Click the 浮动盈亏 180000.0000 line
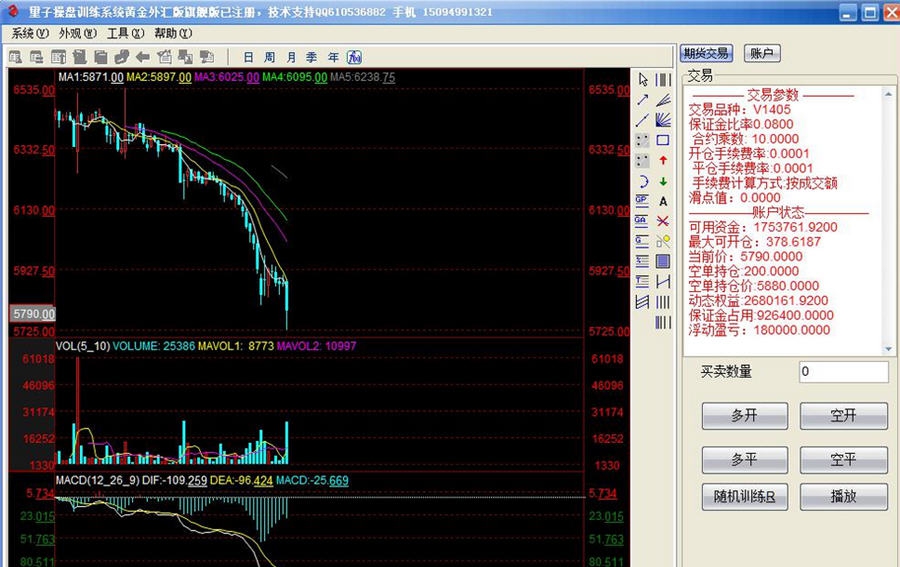 [x=759, y=330]
